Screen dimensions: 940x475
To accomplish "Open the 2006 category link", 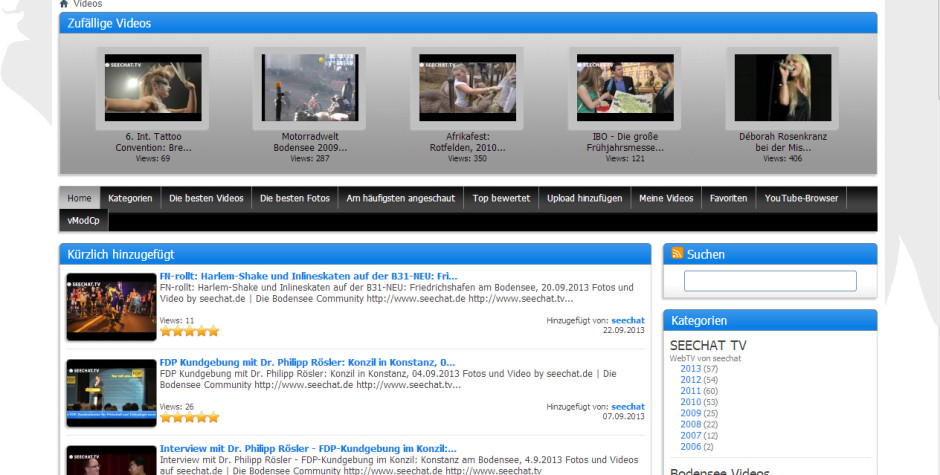I will [x=691, y=447].
